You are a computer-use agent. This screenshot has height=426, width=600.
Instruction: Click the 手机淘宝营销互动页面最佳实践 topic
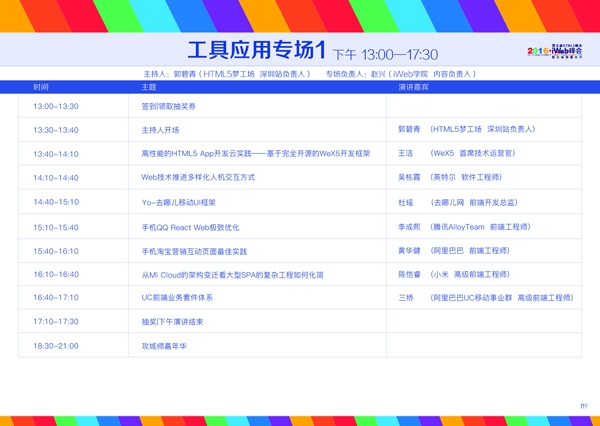tap(194, 252)
